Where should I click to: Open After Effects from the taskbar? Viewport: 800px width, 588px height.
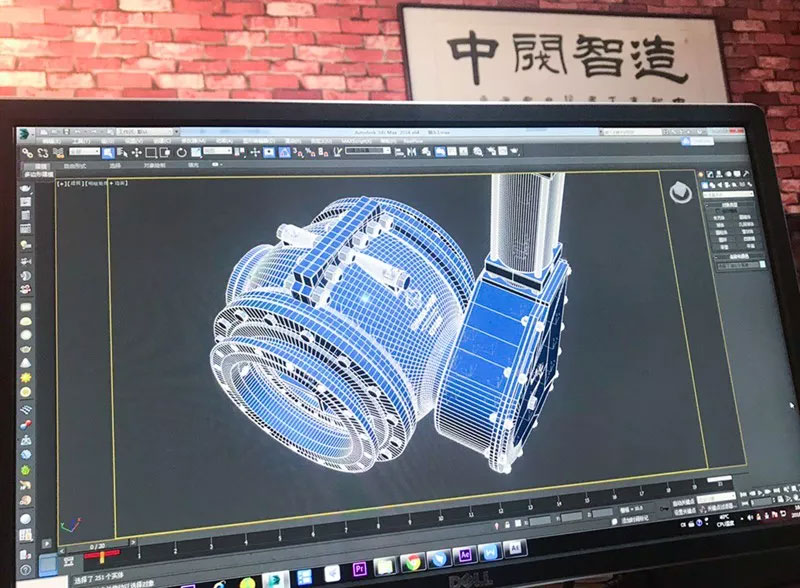464,557
